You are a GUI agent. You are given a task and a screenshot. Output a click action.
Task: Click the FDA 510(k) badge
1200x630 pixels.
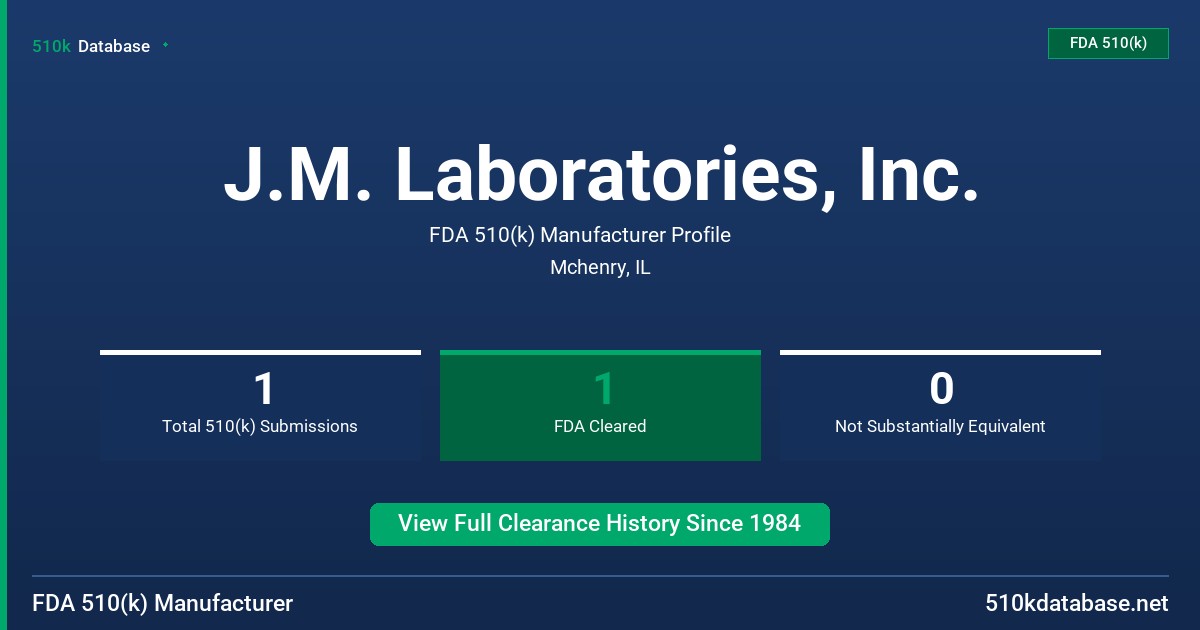point(1108,43)
